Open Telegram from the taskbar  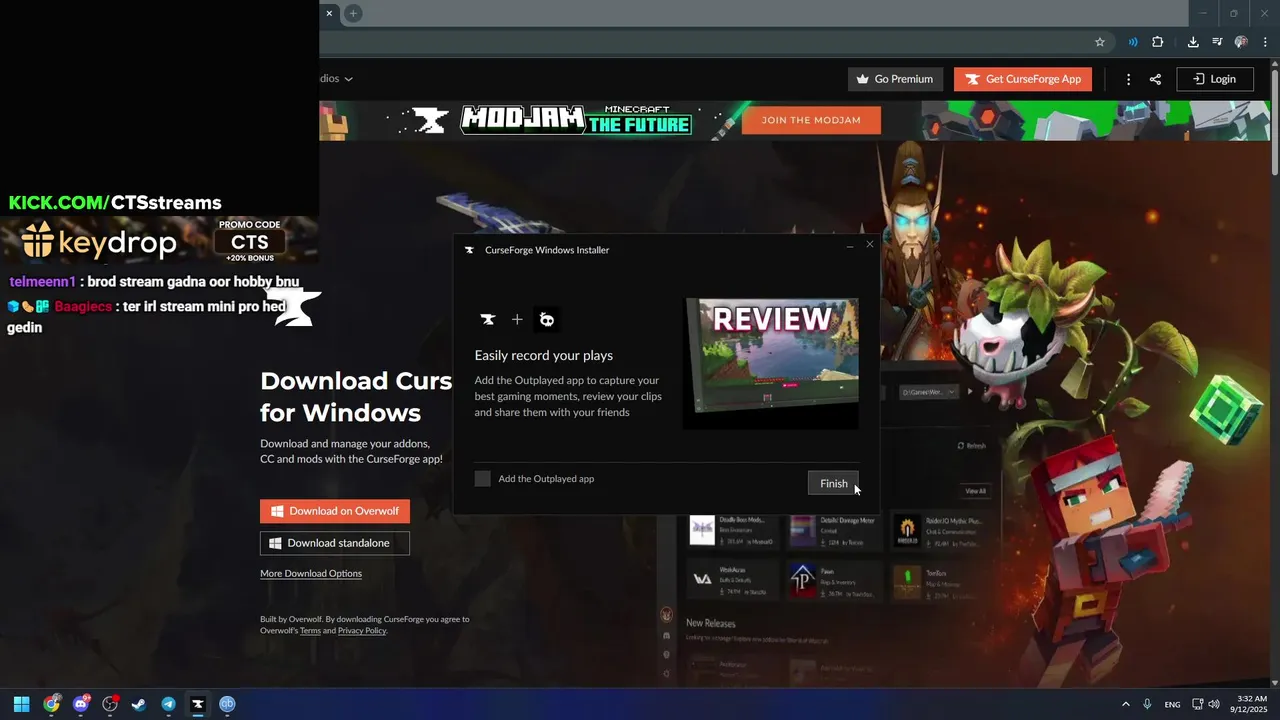(x=168, y=704)
